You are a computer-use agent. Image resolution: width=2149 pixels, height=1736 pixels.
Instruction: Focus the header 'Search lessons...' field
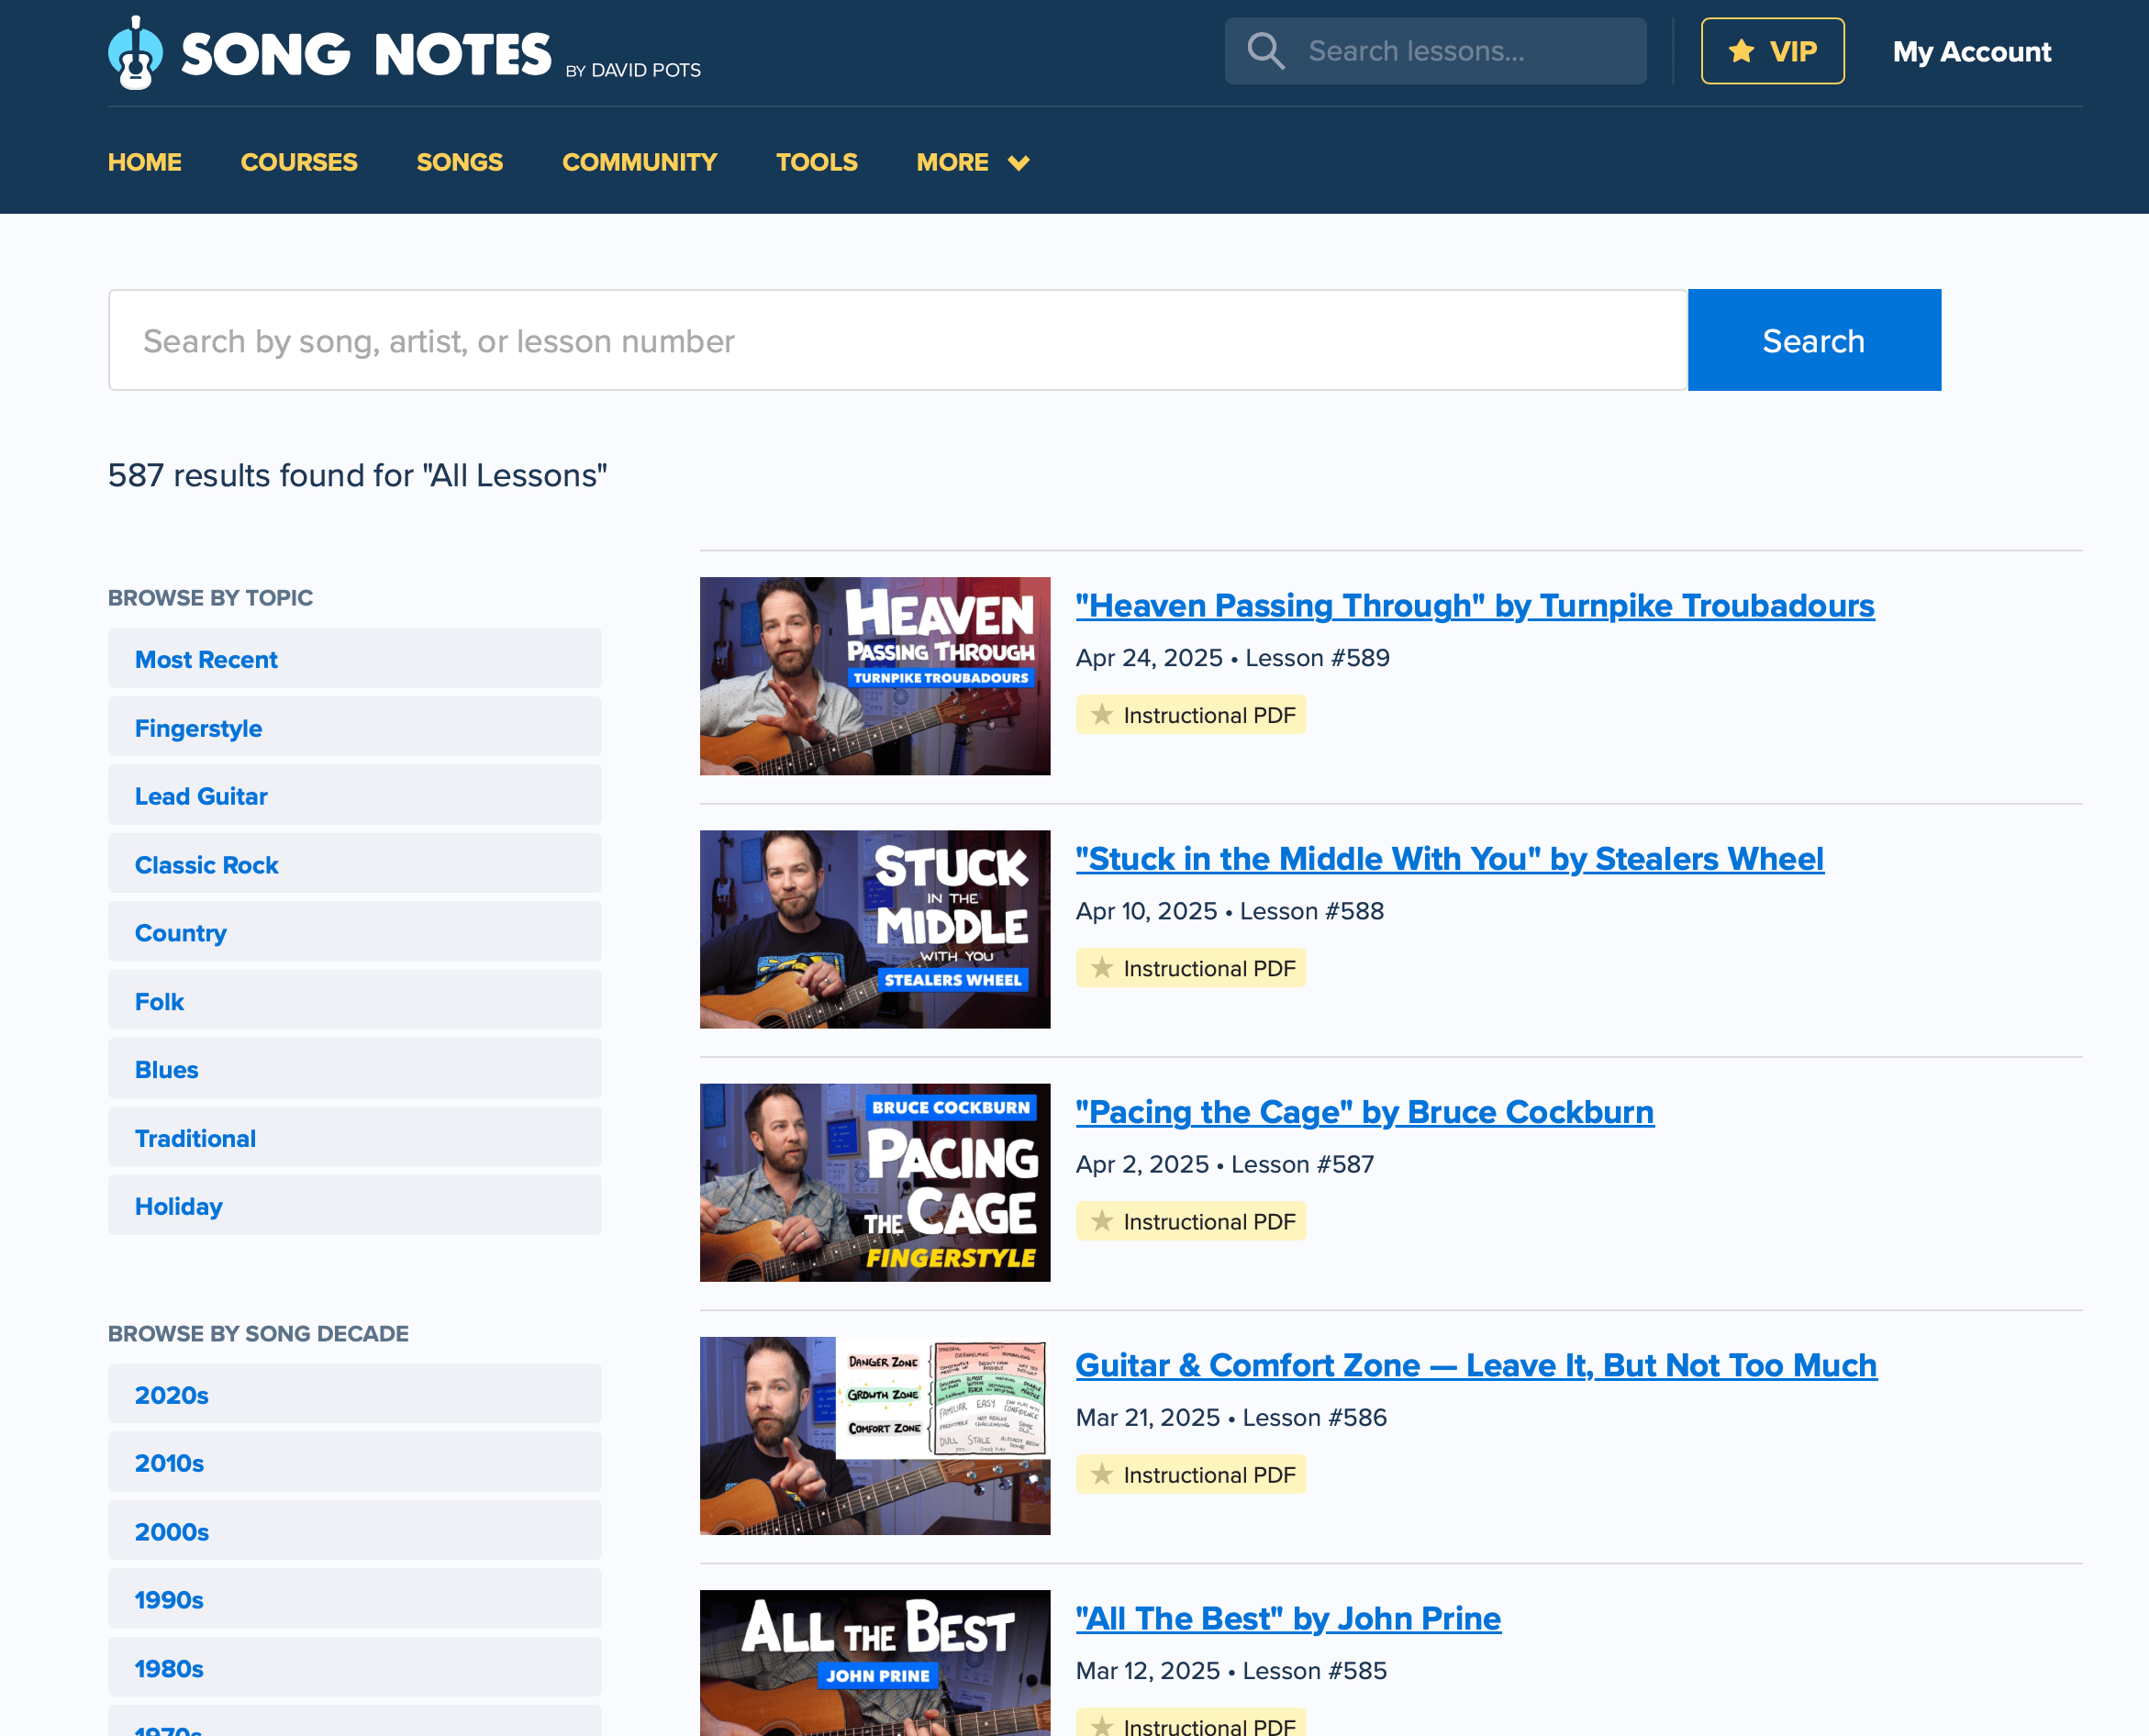(1435, 51)
